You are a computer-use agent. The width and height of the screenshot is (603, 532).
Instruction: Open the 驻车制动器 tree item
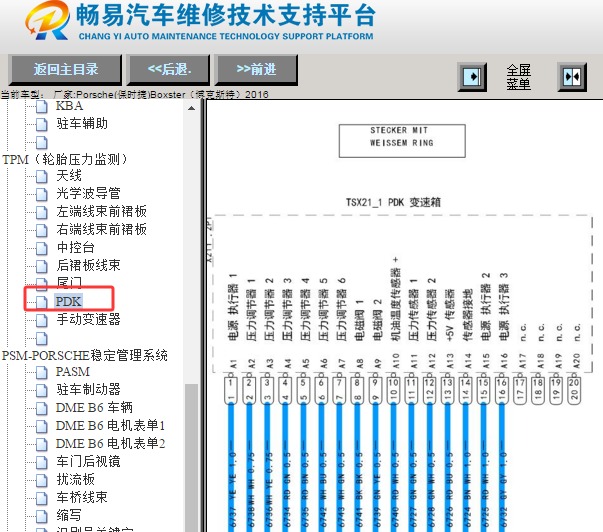(x=88, y=389)
